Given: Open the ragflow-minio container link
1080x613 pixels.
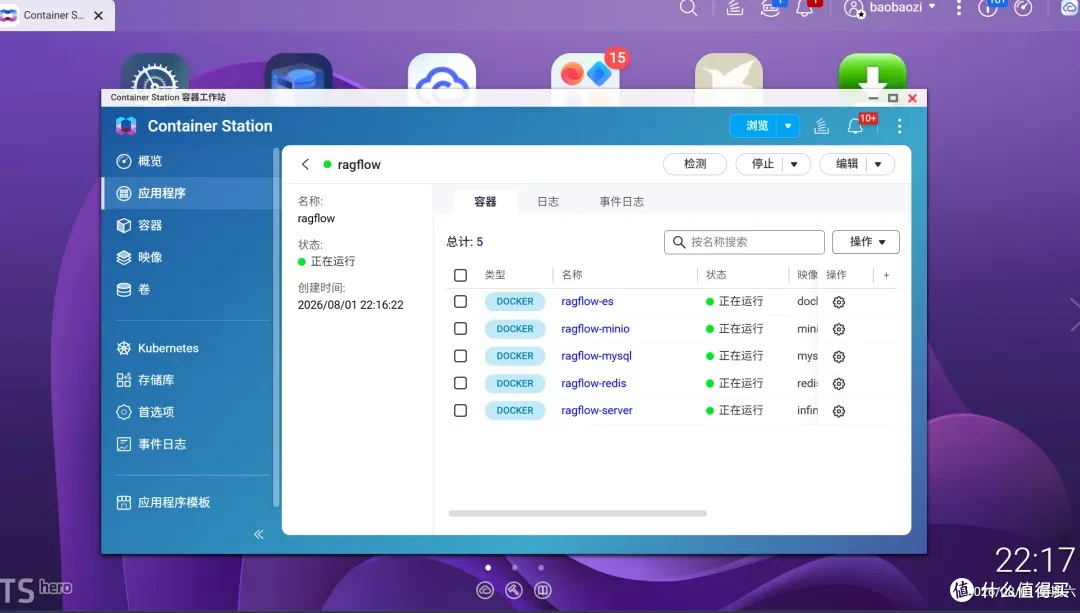Looking at the screenshot, I should 595,329.
